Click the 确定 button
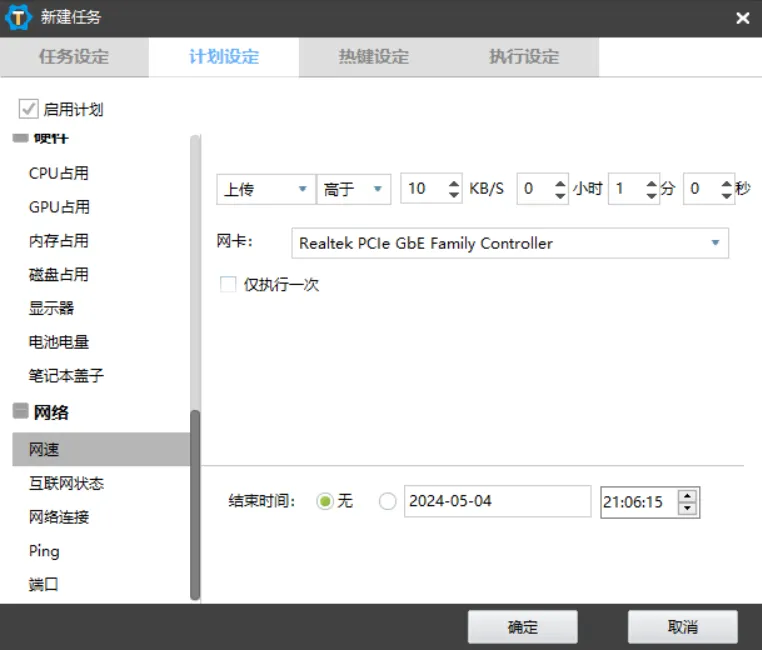762x650 pixels. tap(523, 627)
